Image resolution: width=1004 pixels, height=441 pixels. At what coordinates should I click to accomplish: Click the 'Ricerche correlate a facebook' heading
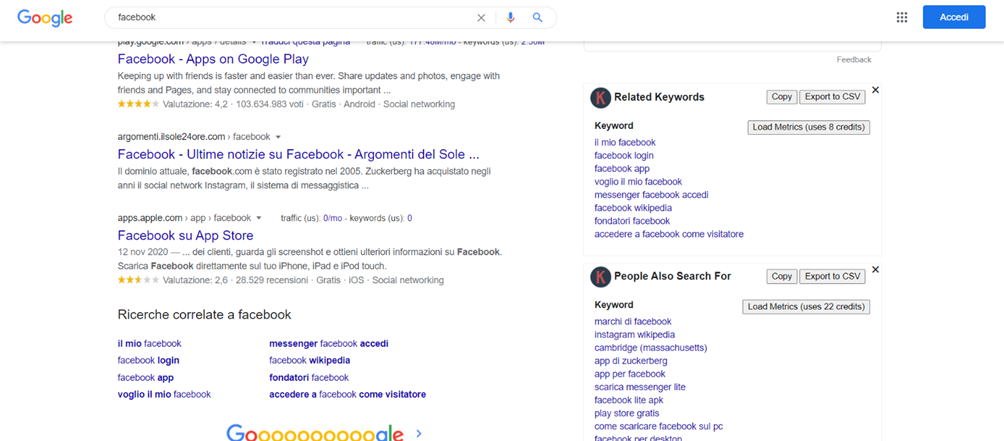point(204,314)
